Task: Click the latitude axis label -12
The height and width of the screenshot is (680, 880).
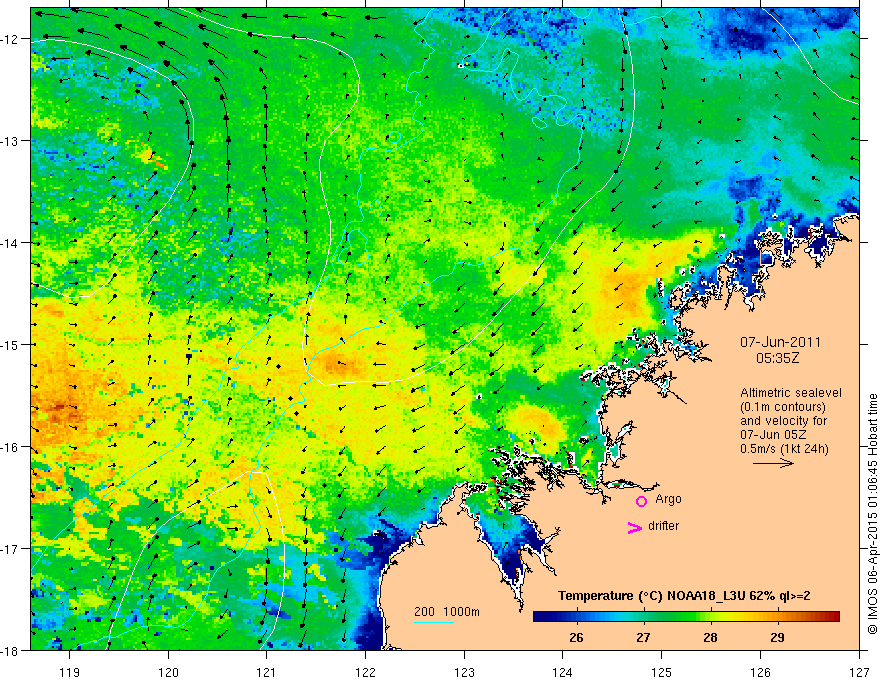Action: 10,39
